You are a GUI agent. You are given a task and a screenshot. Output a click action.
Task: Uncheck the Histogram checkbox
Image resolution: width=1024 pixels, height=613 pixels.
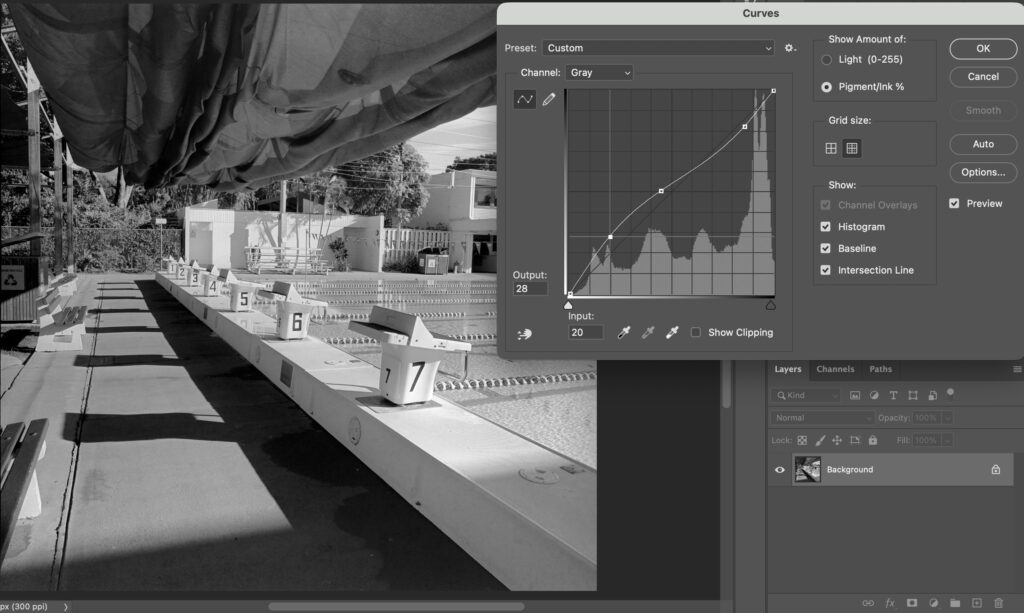point(826,227)
